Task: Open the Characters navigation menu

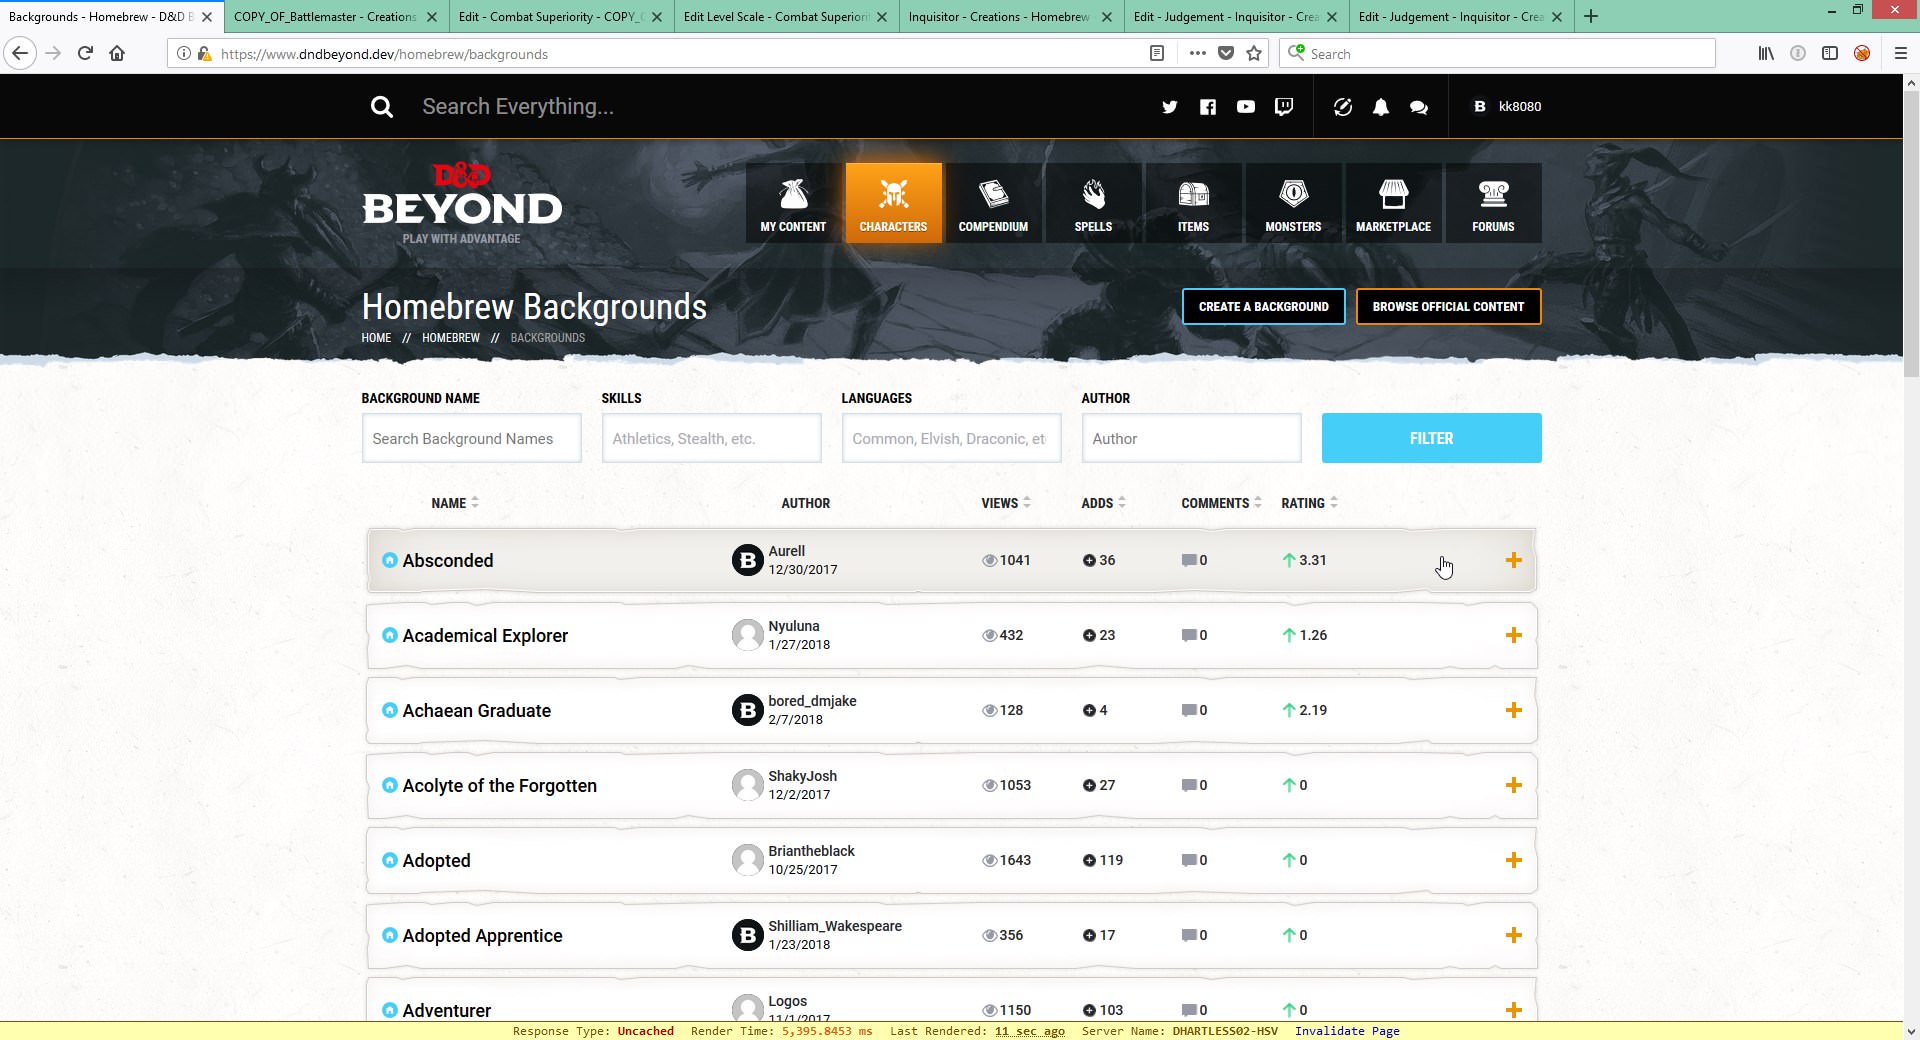Action: coord(893,203)
